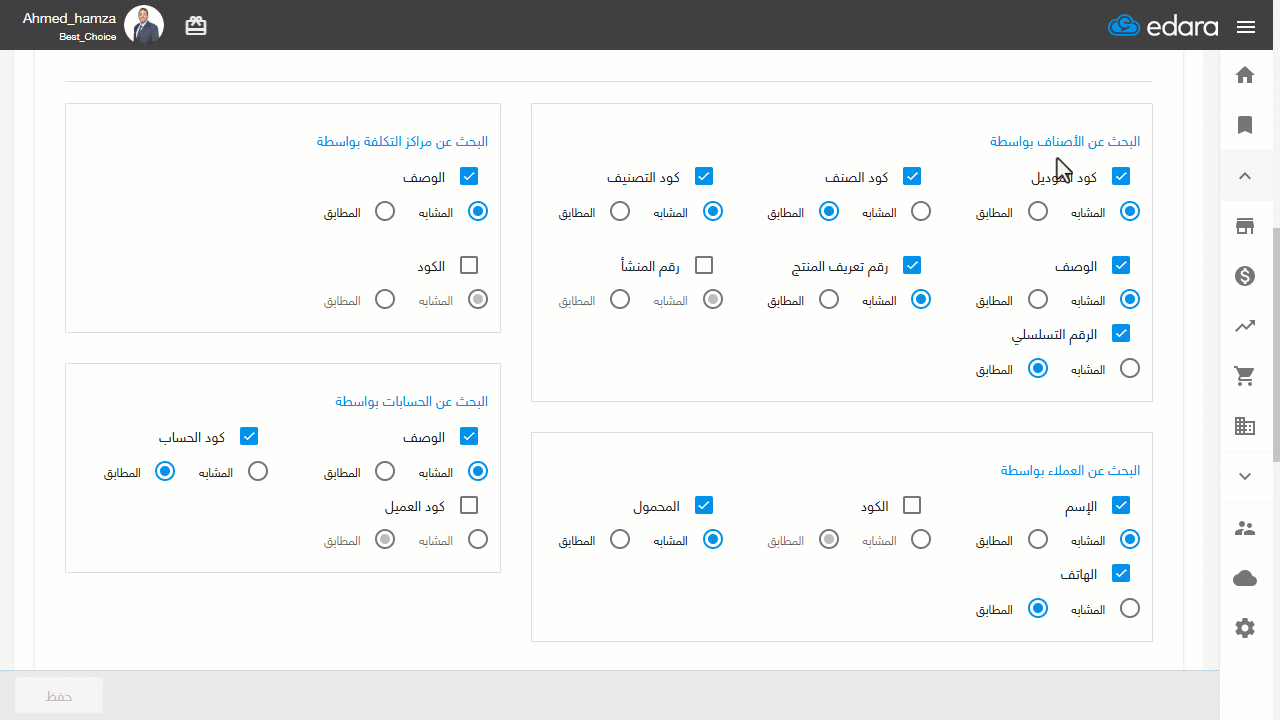Uncheck the الهاتف checkbox
1280x720 pixels.
click(x=1121, y=573)
